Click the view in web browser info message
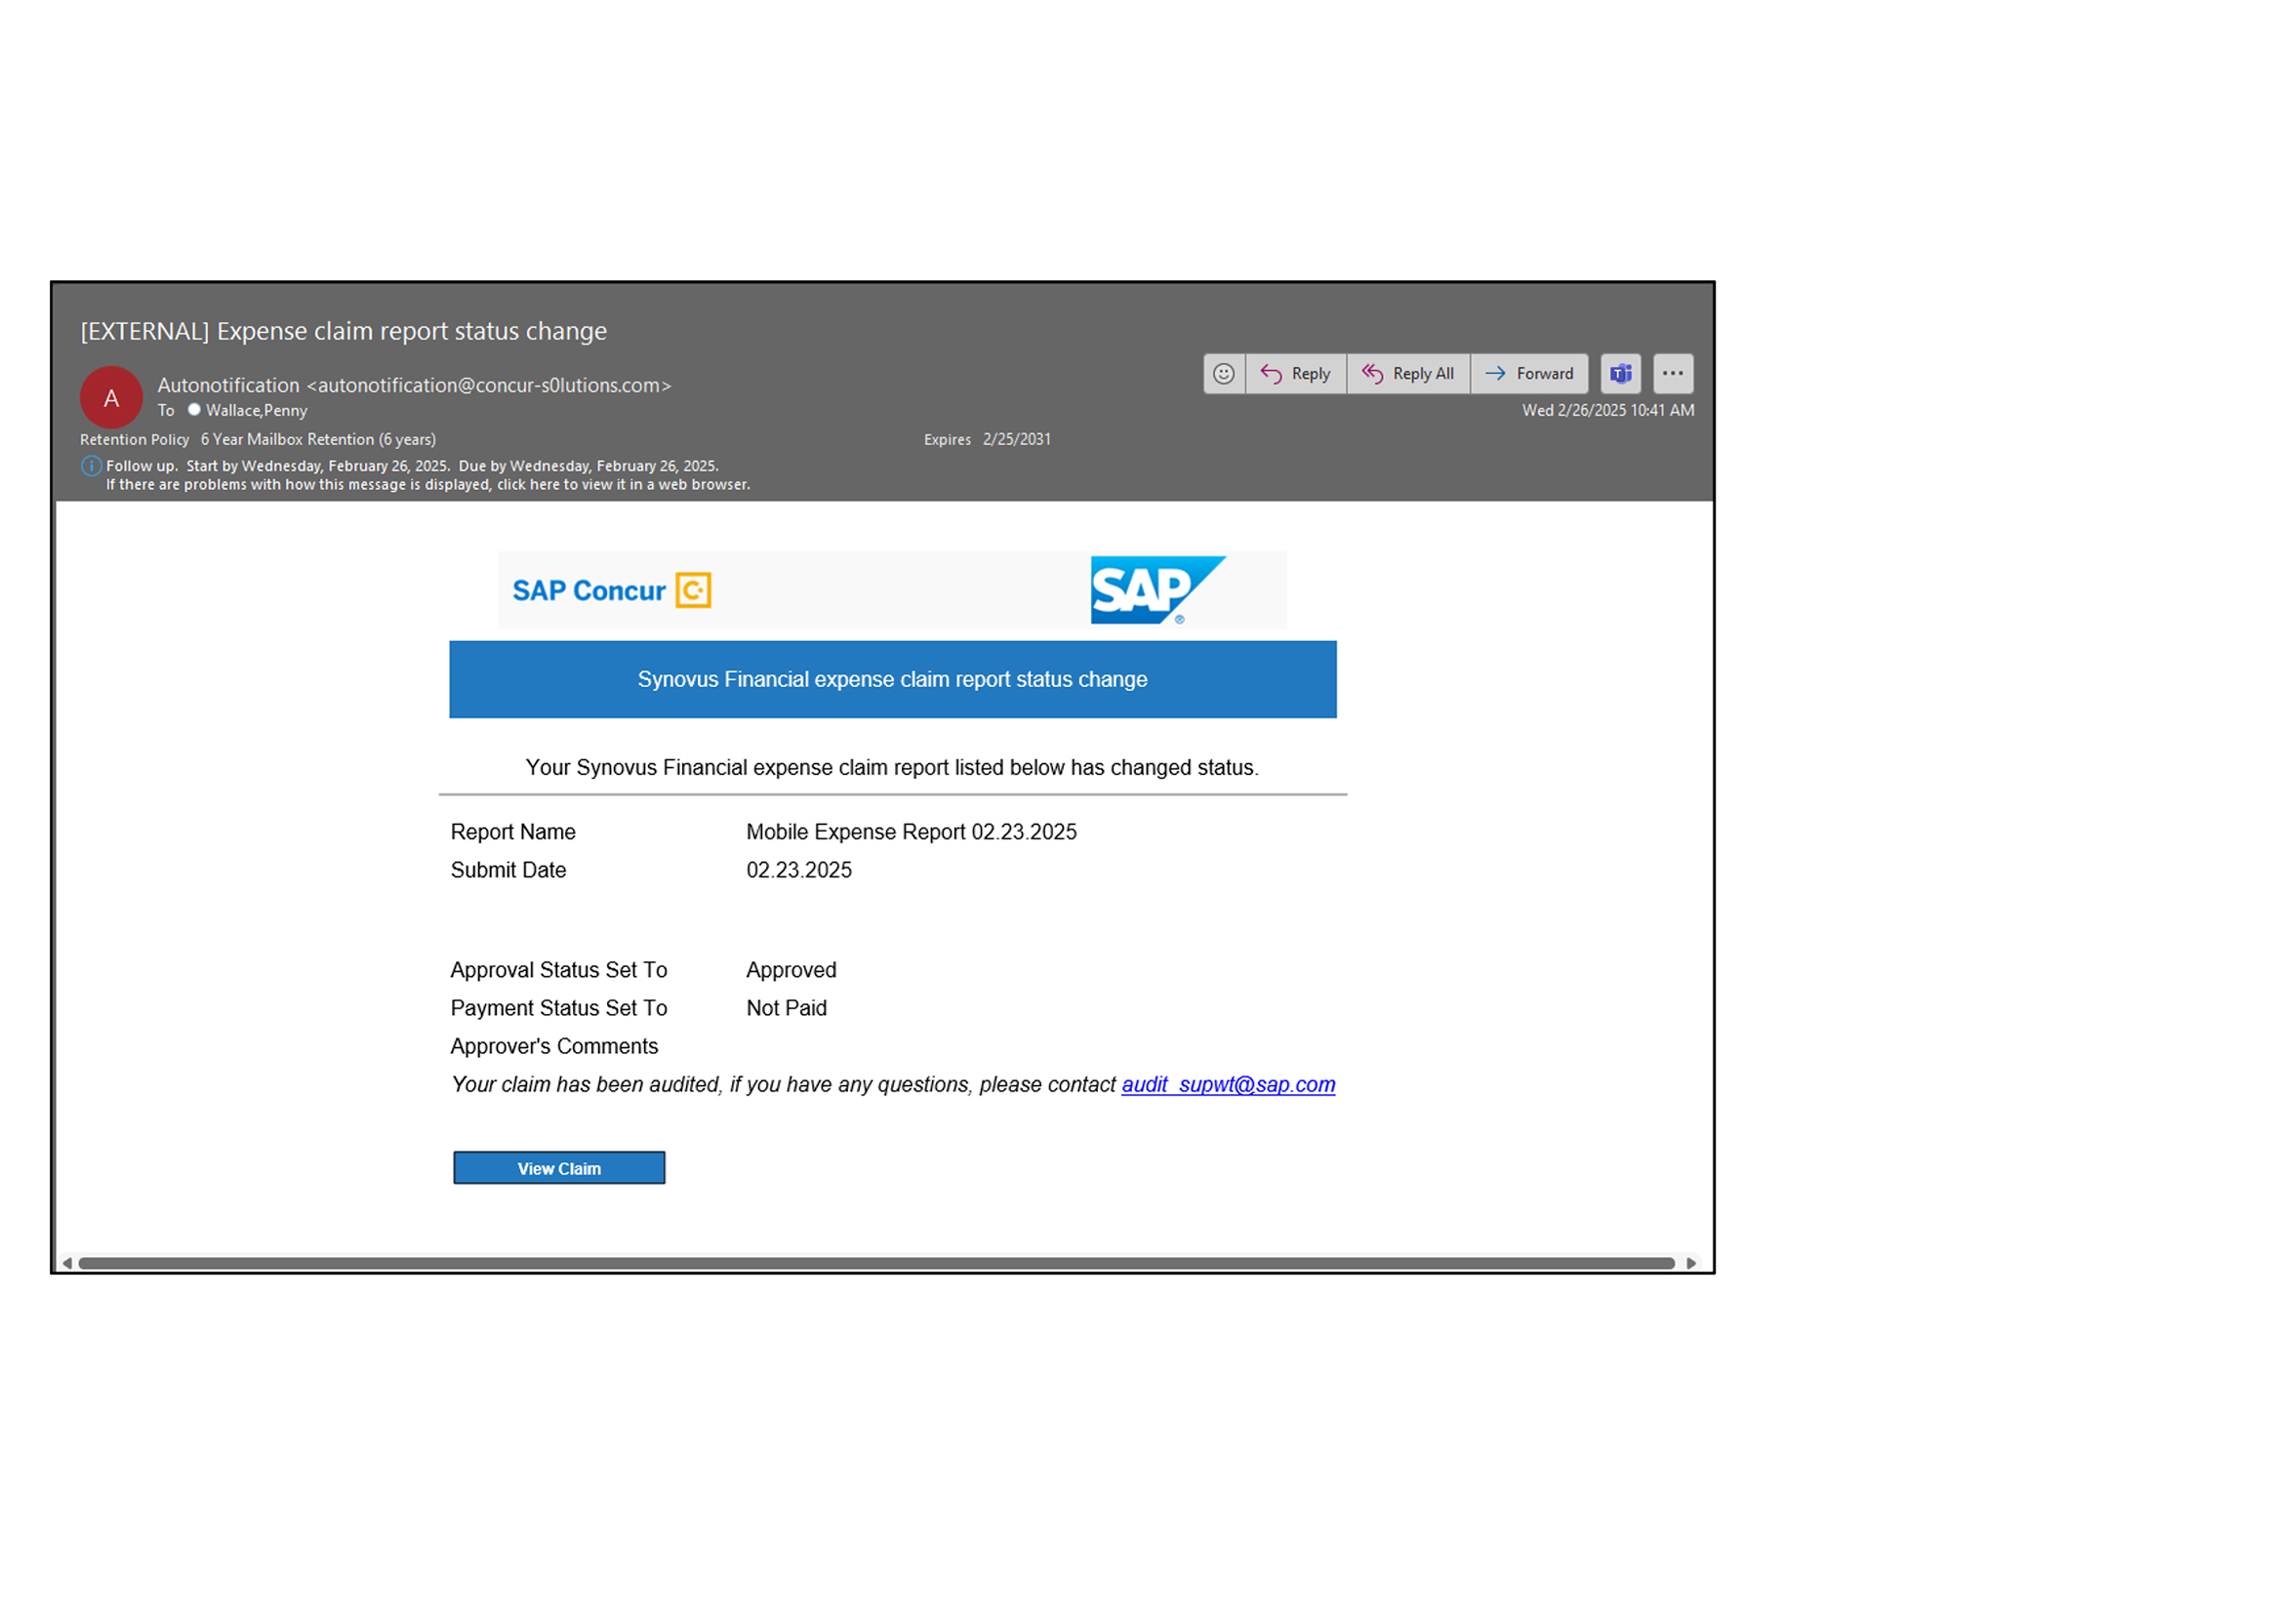This screenshot has height=1624, width=2272. (428, 485)
